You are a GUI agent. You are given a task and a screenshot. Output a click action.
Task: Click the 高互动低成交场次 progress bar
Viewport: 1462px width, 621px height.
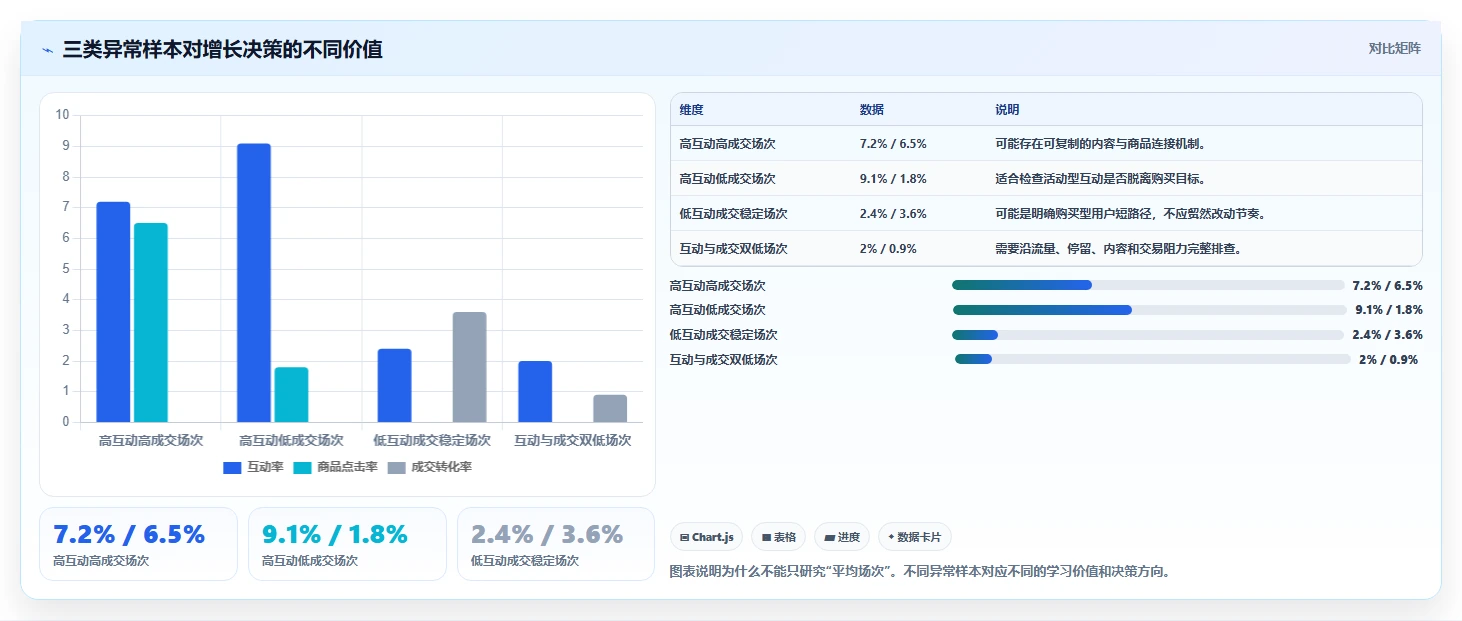[1148, 310]
